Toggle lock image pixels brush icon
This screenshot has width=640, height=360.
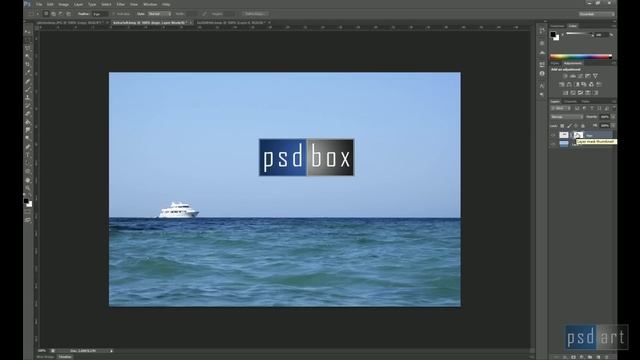click(569, 126)
